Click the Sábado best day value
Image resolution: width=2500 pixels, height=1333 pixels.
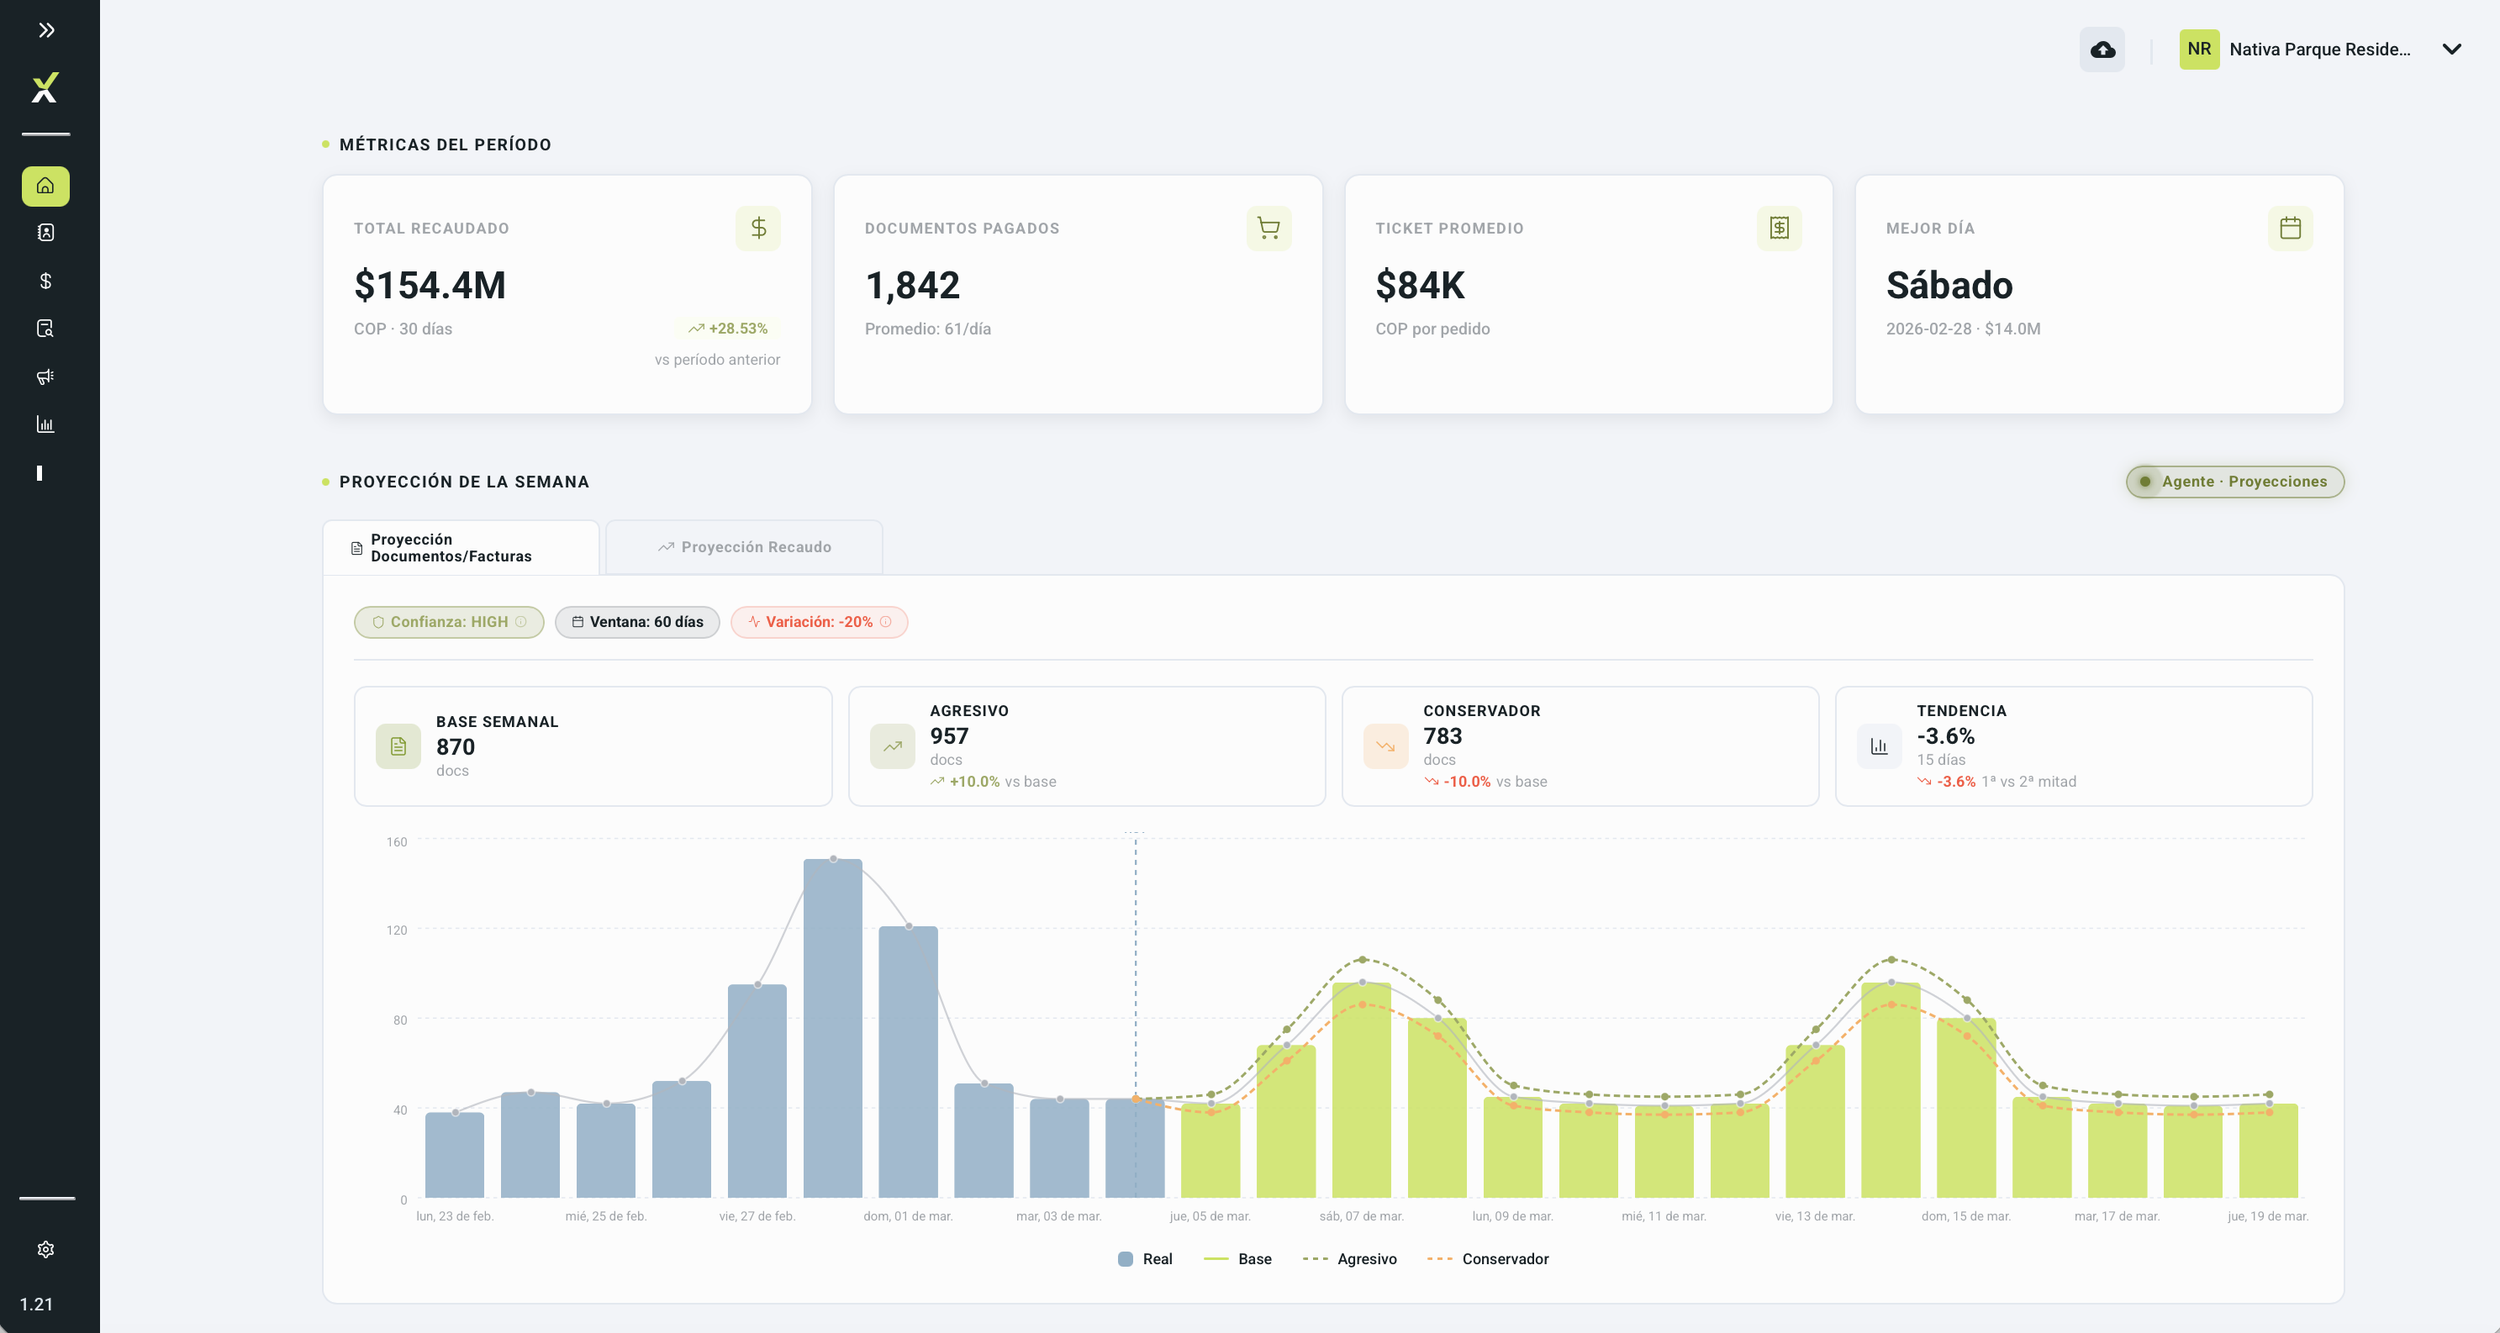pyautogui.click(x=1949, y=286)
